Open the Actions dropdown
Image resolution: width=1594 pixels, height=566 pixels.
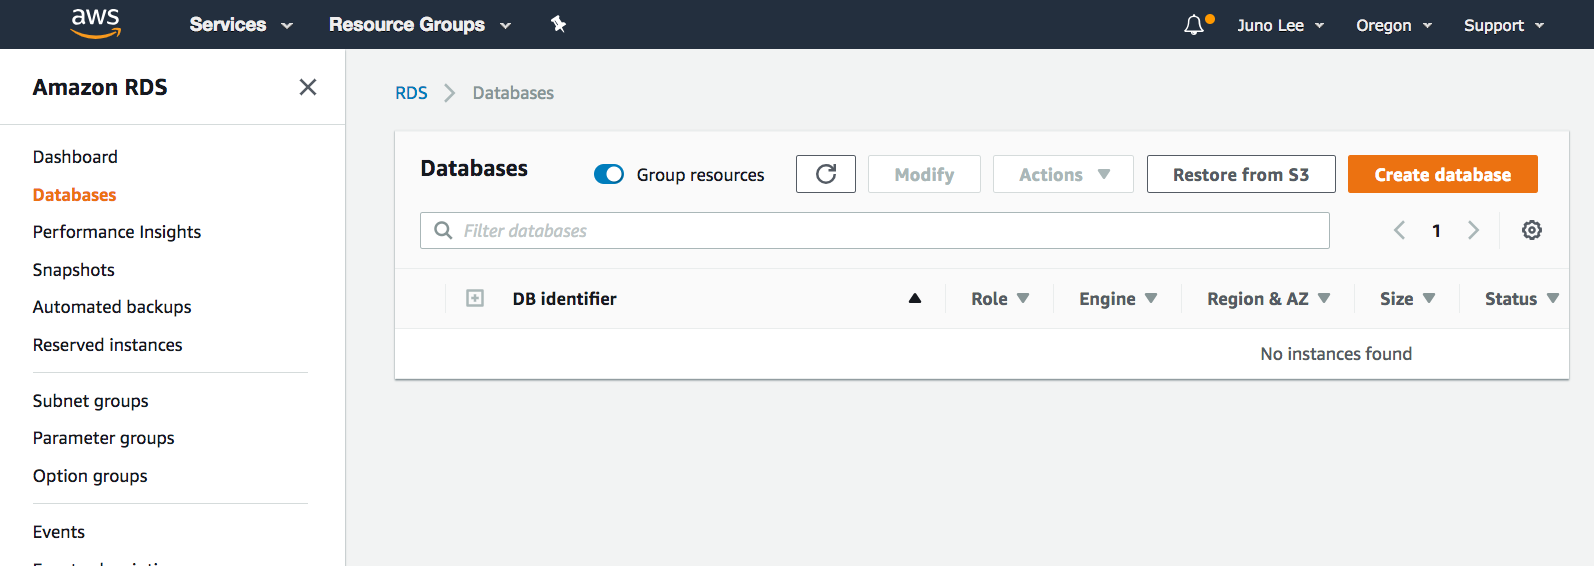tap(1063, 174)
